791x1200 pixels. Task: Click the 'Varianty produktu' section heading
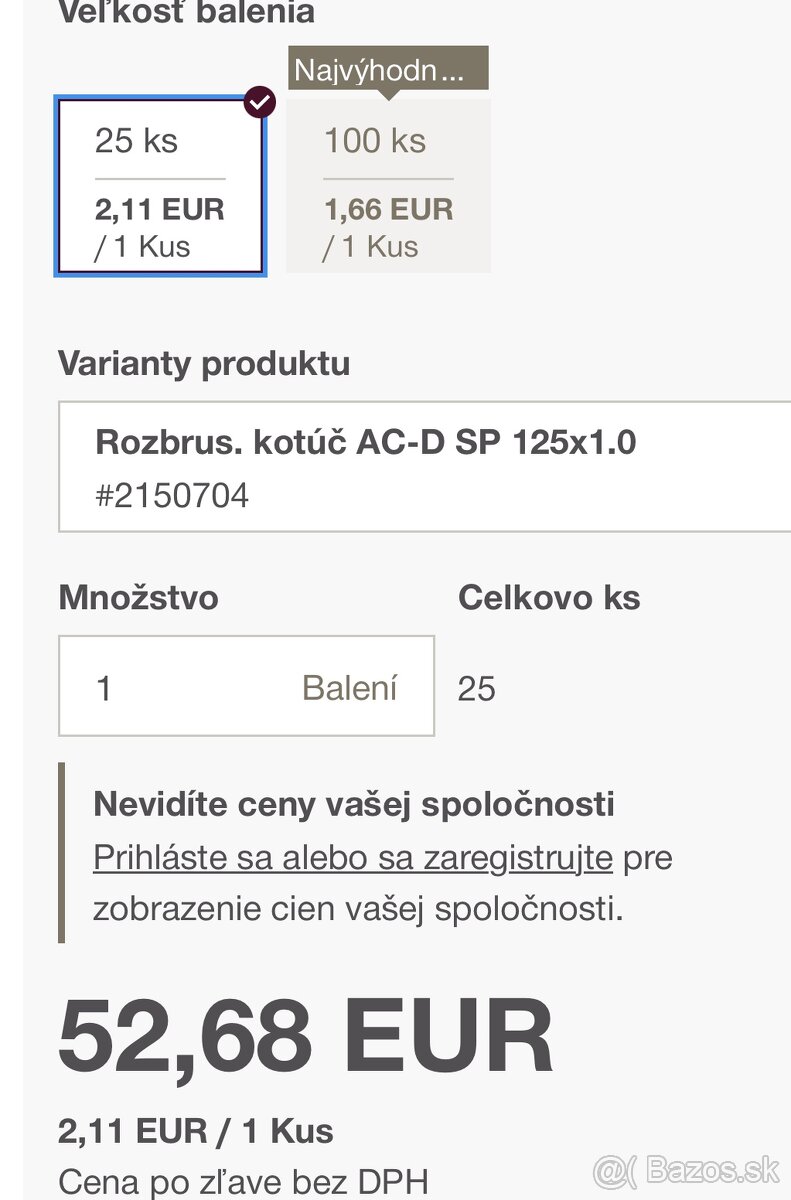pos(205,365)
